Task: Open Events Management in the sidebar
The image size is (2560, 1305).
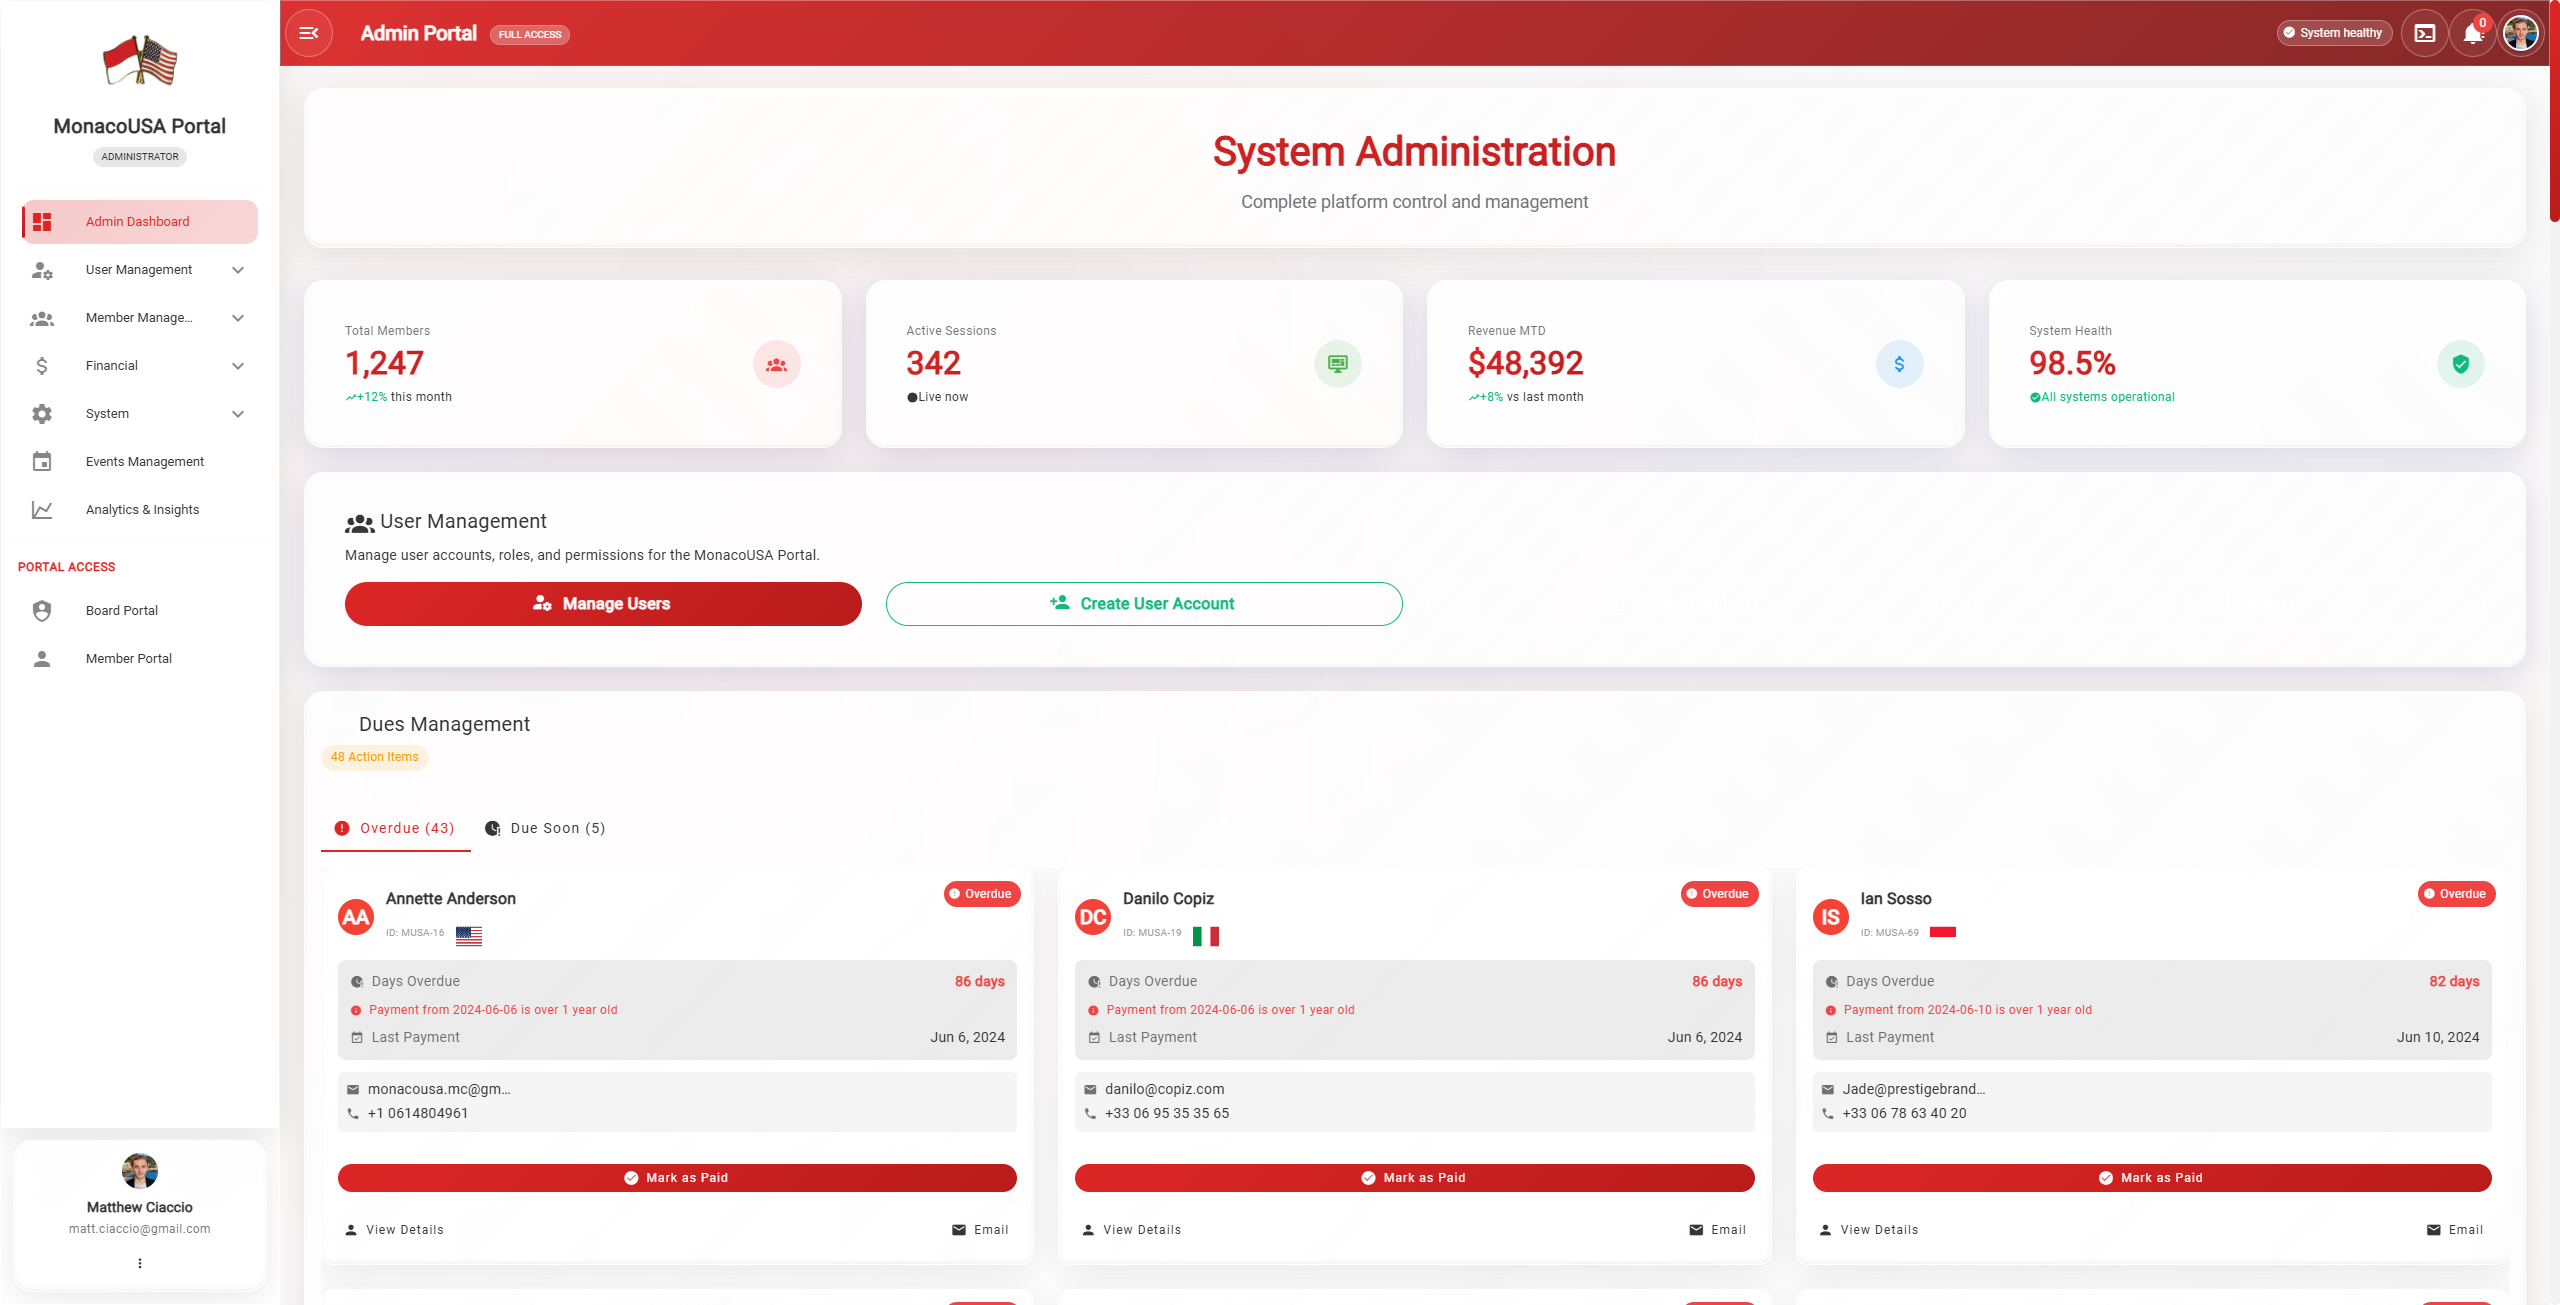Action: point(144,462)
